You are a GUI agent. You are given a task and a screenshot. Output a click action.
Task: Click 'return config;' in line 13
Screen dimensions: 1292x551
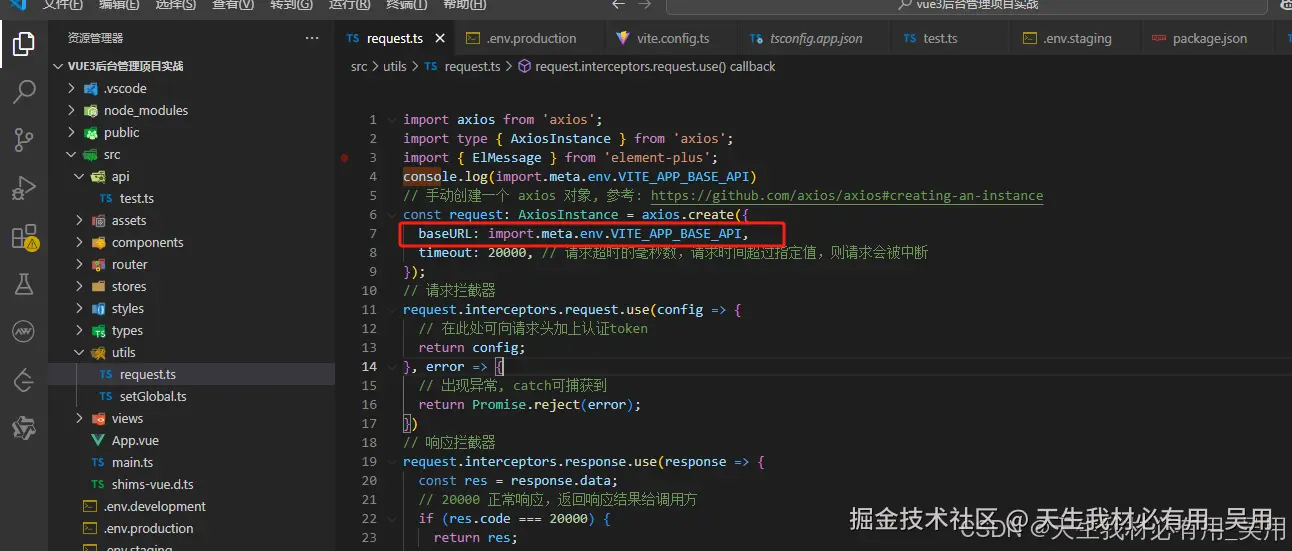[472, 347]
